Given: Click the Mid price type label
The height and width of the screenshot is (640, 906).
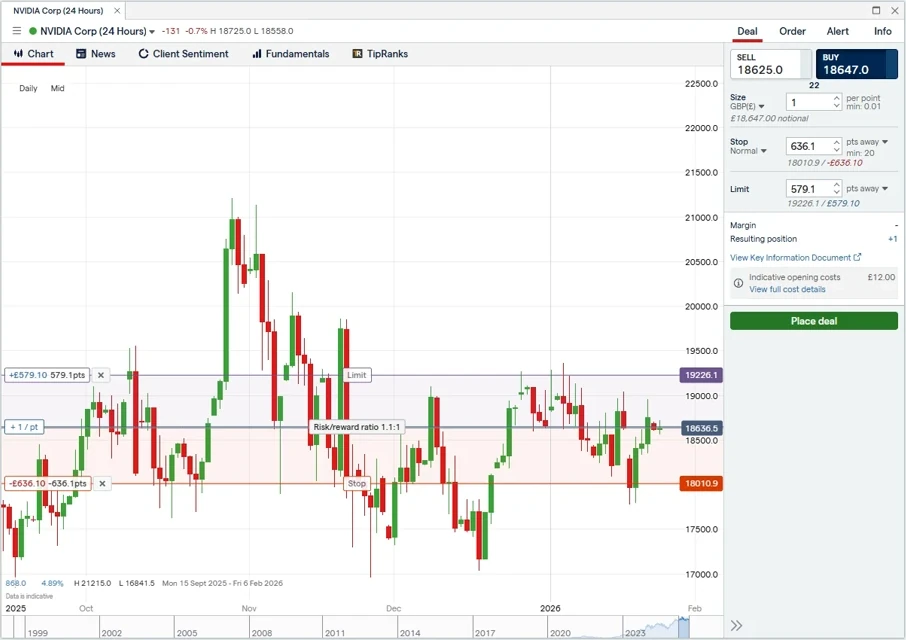Looking at the screenshot, I should (x=58, y=88).
